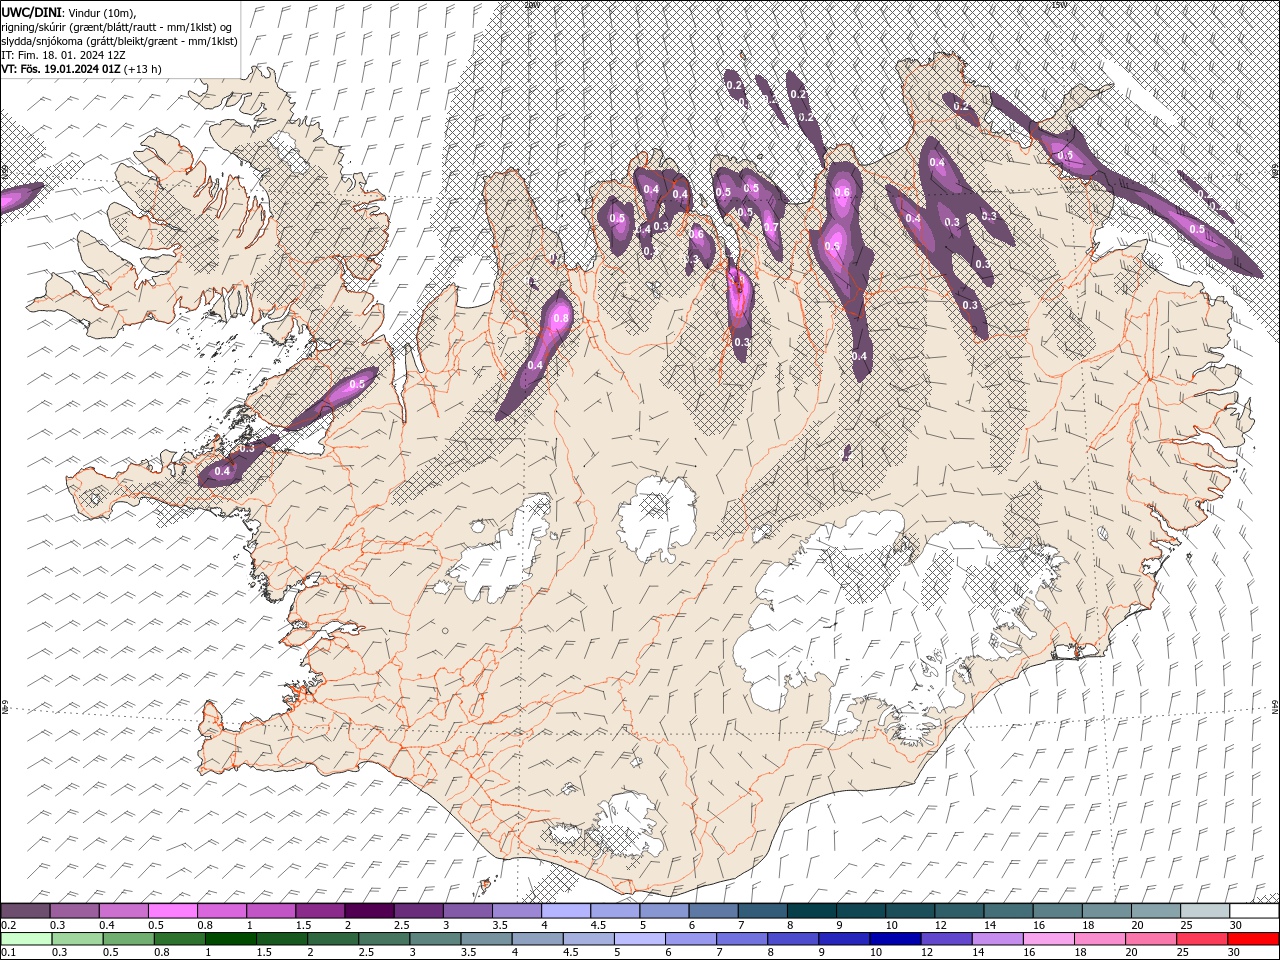Image resolution: width=1280 pixels, height=960 pixels.
Task: Click the "UWC/DINI" title text
Action: tap(31, 12)
